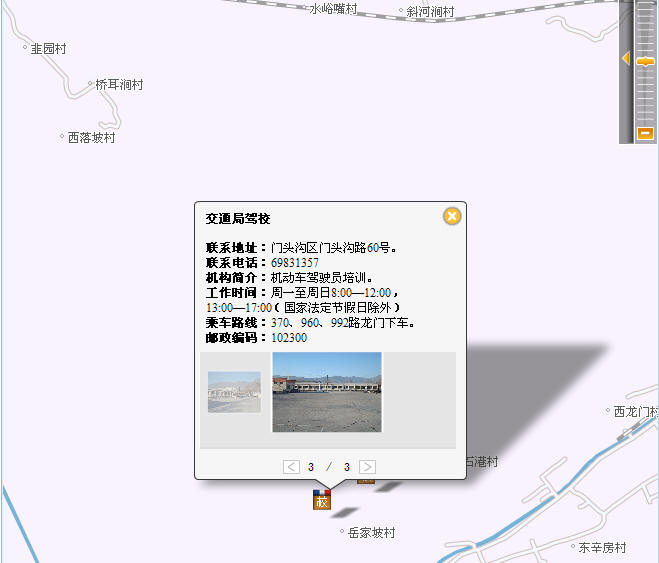Collapse zoom panel with the left arrow
Image resolution: width=659 pixels, height=563 pixels.
coord(626,58)
